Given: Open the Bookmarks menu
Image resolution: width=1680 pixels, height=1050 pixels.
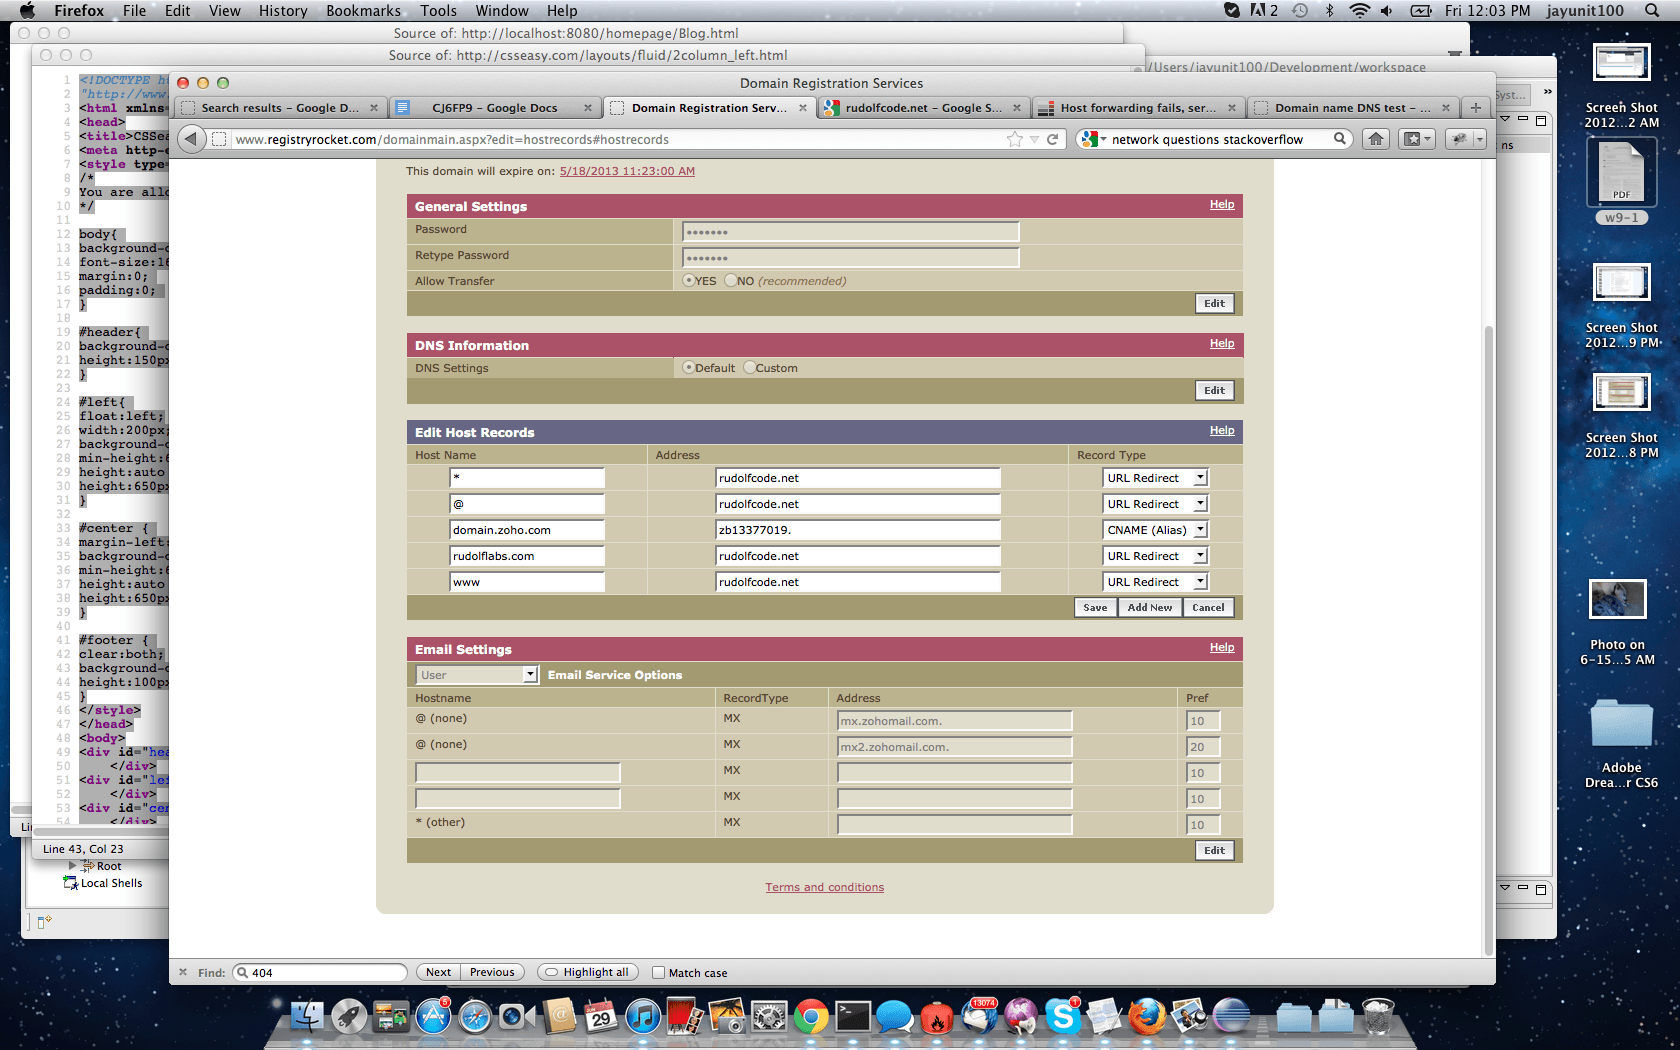Looking at the screenshot, I should click(x=364, y=10).
